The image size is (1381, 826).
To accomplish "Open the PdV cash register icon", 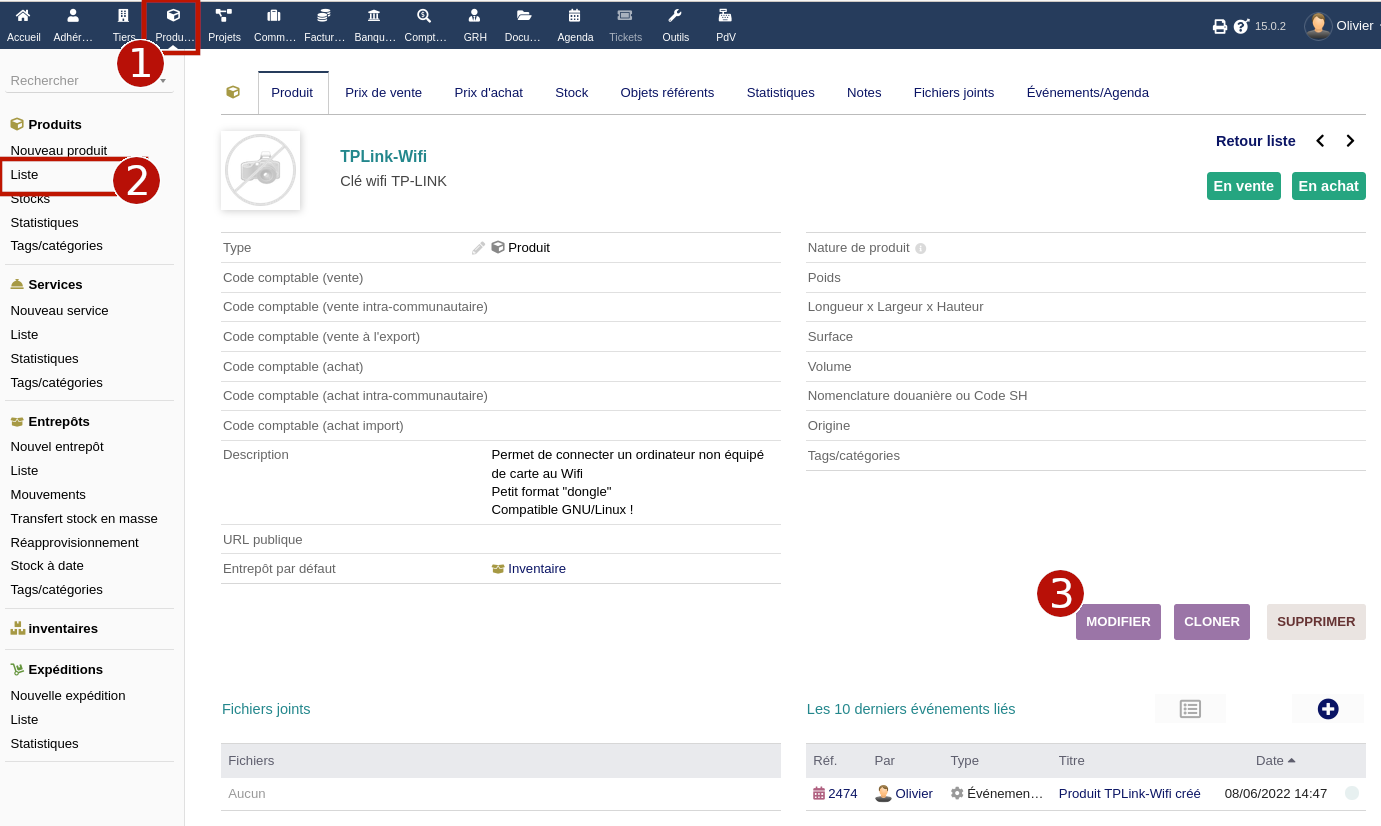I will tap(725, 16).
